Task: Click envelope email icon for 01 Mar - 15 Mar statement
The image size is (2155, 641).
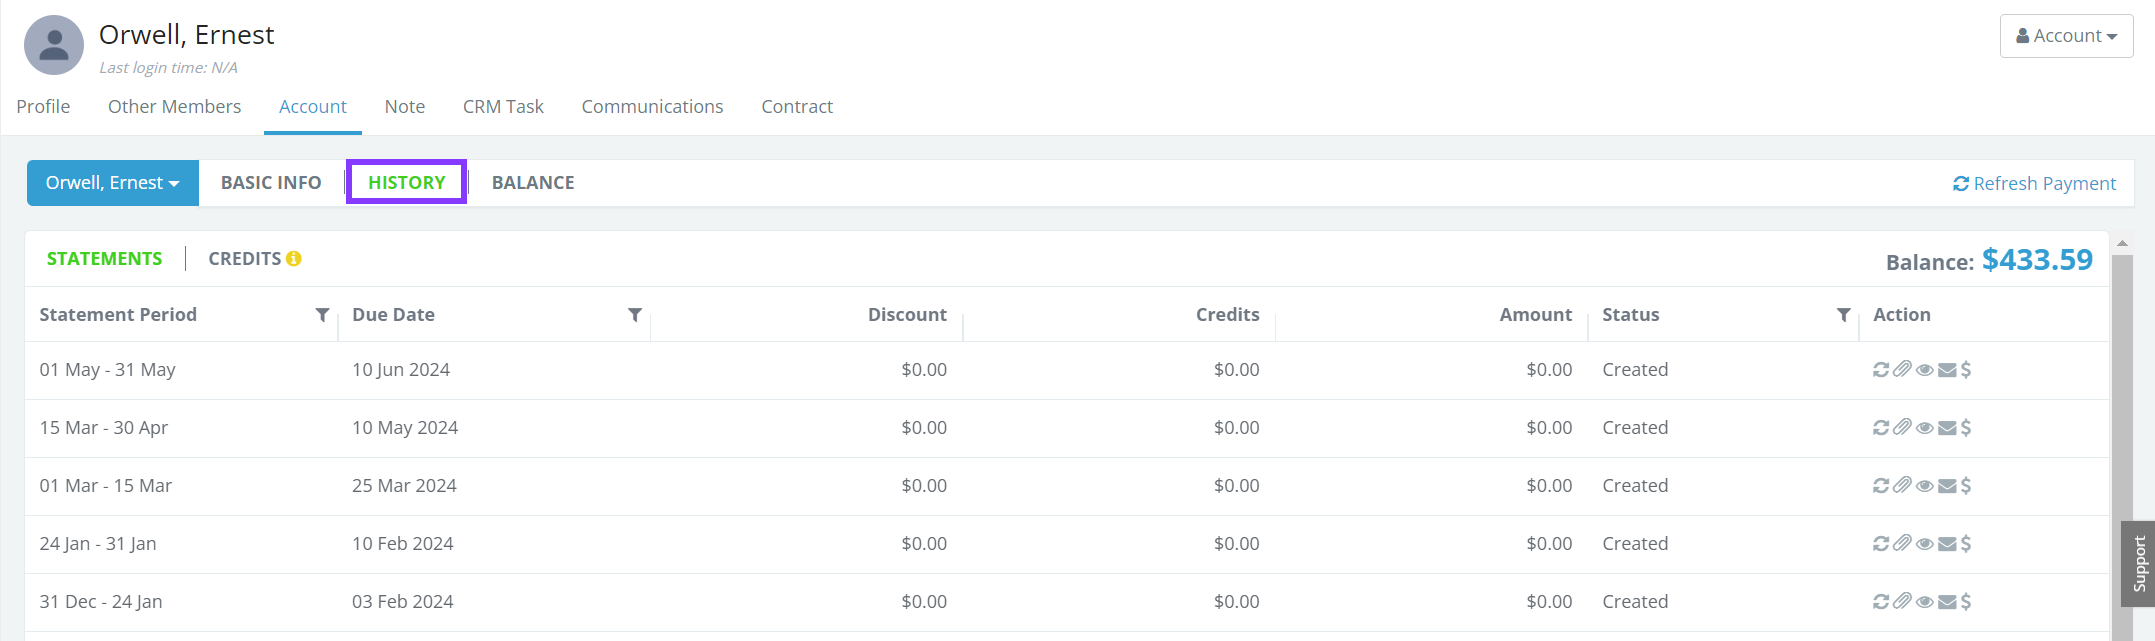Action: [x=1947, y=486]
